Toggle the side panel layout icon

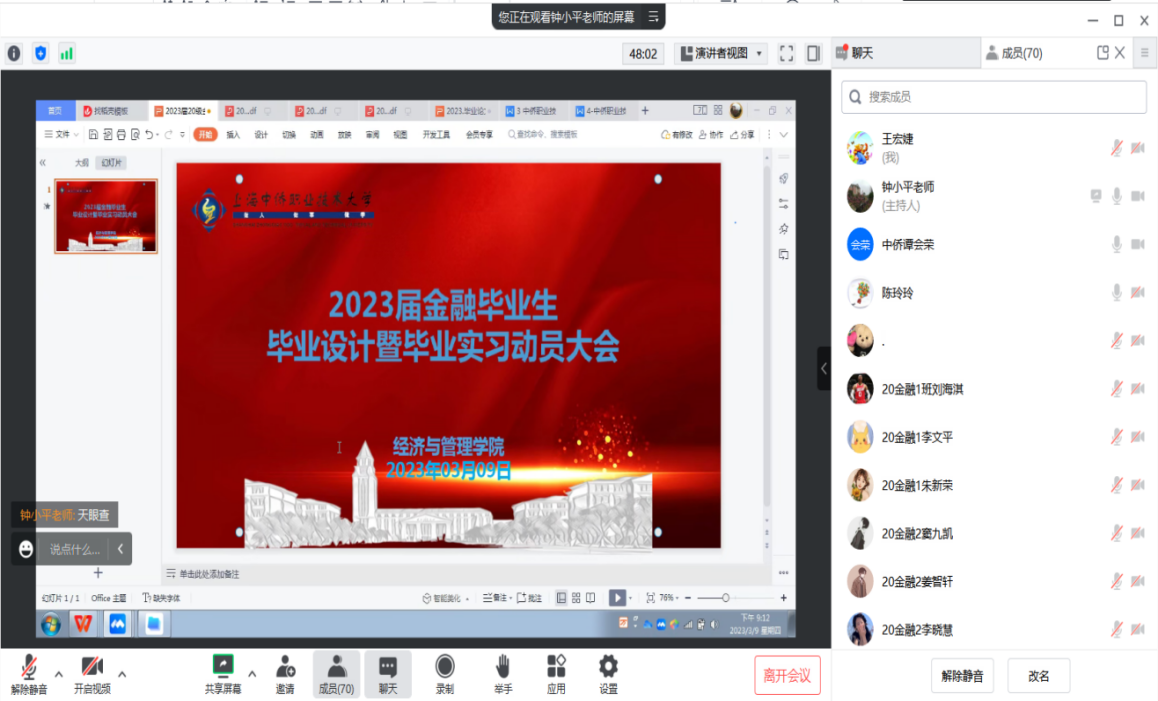[x=813, y=53]
